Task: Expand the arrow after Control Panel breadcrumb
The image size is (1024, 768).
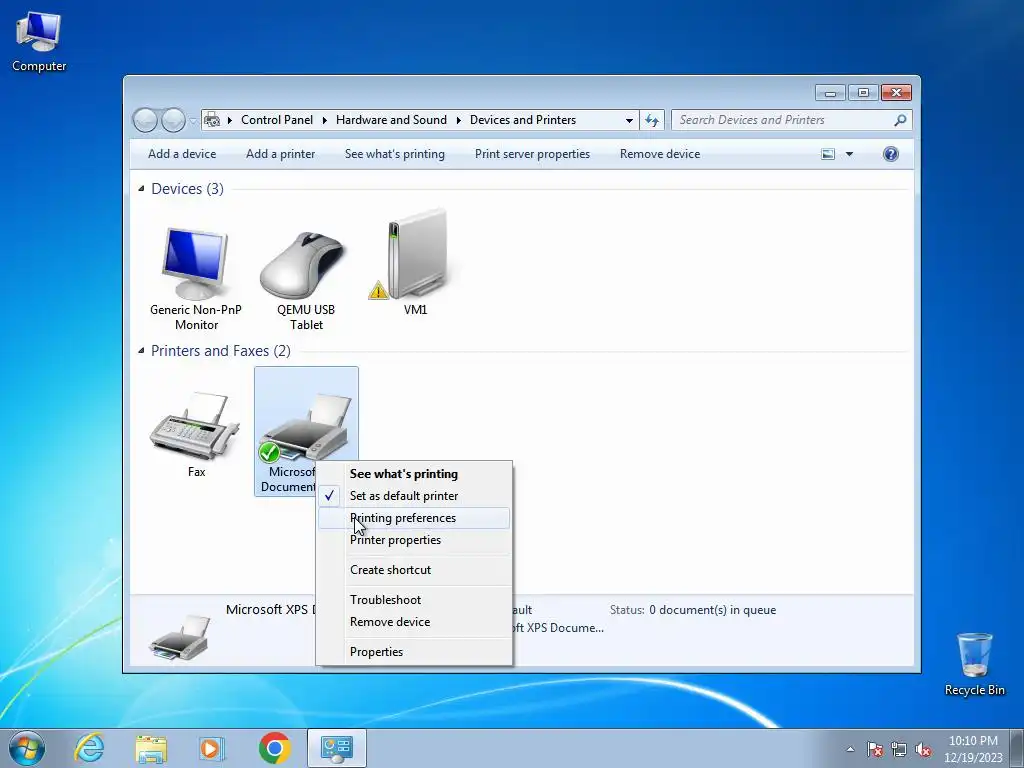Action: point(325,120)
